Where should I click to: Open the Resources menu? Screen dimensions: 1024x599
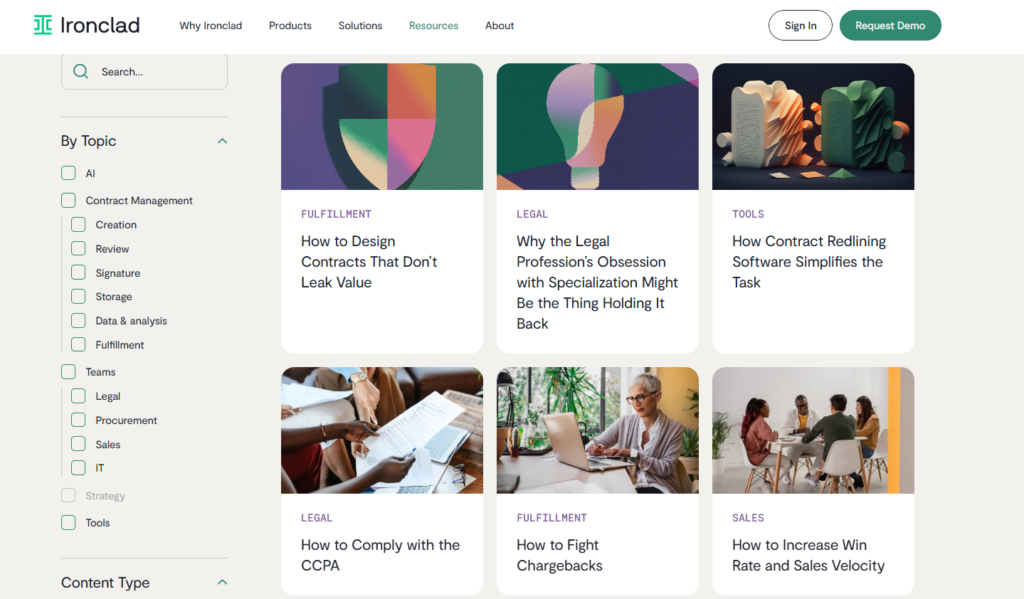[x=433, y=26]
